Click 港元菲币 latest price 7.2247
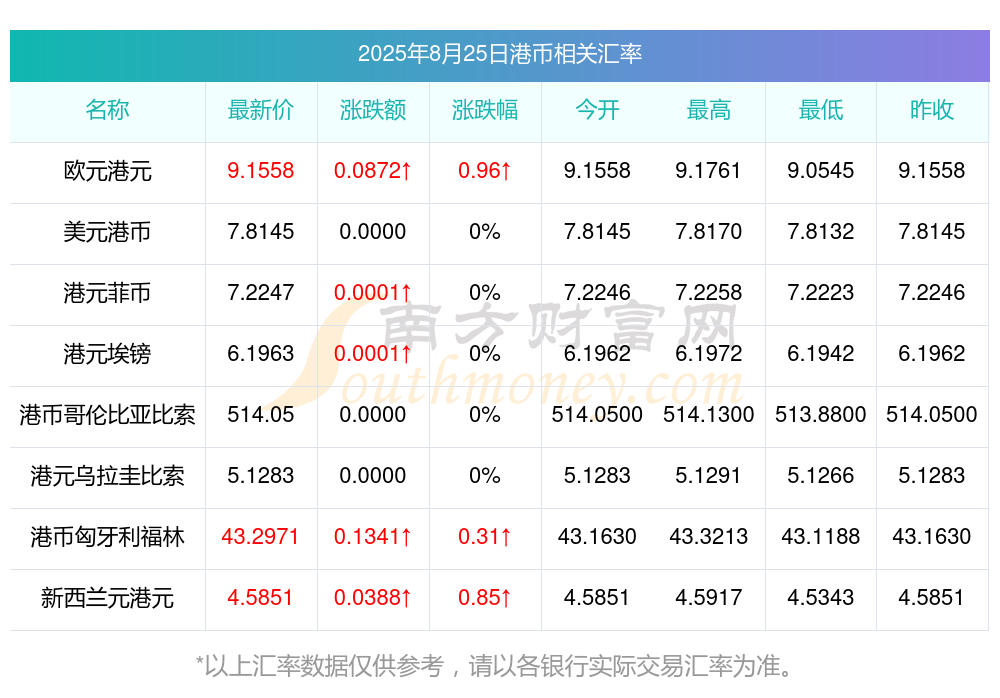The image size is (1000, 698). [x=261, y=292]
